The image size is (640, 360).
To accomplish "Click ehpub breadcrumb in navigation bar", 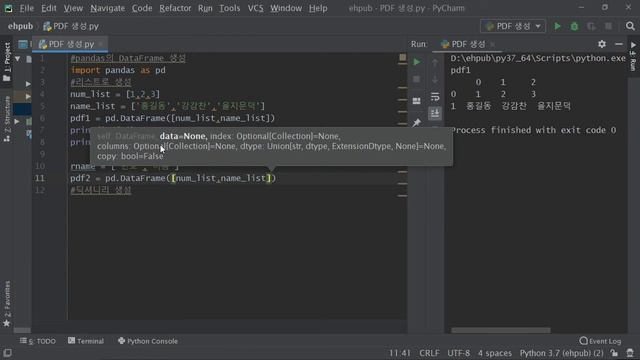I will click(x=20, y=26).
